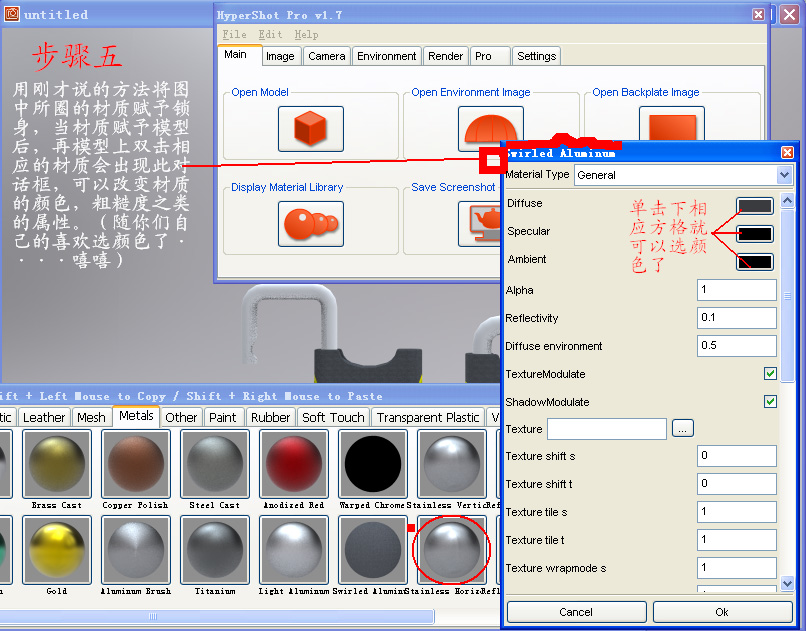
Task: Click the Open Model cube icon
Action: [x=310, y=129]
